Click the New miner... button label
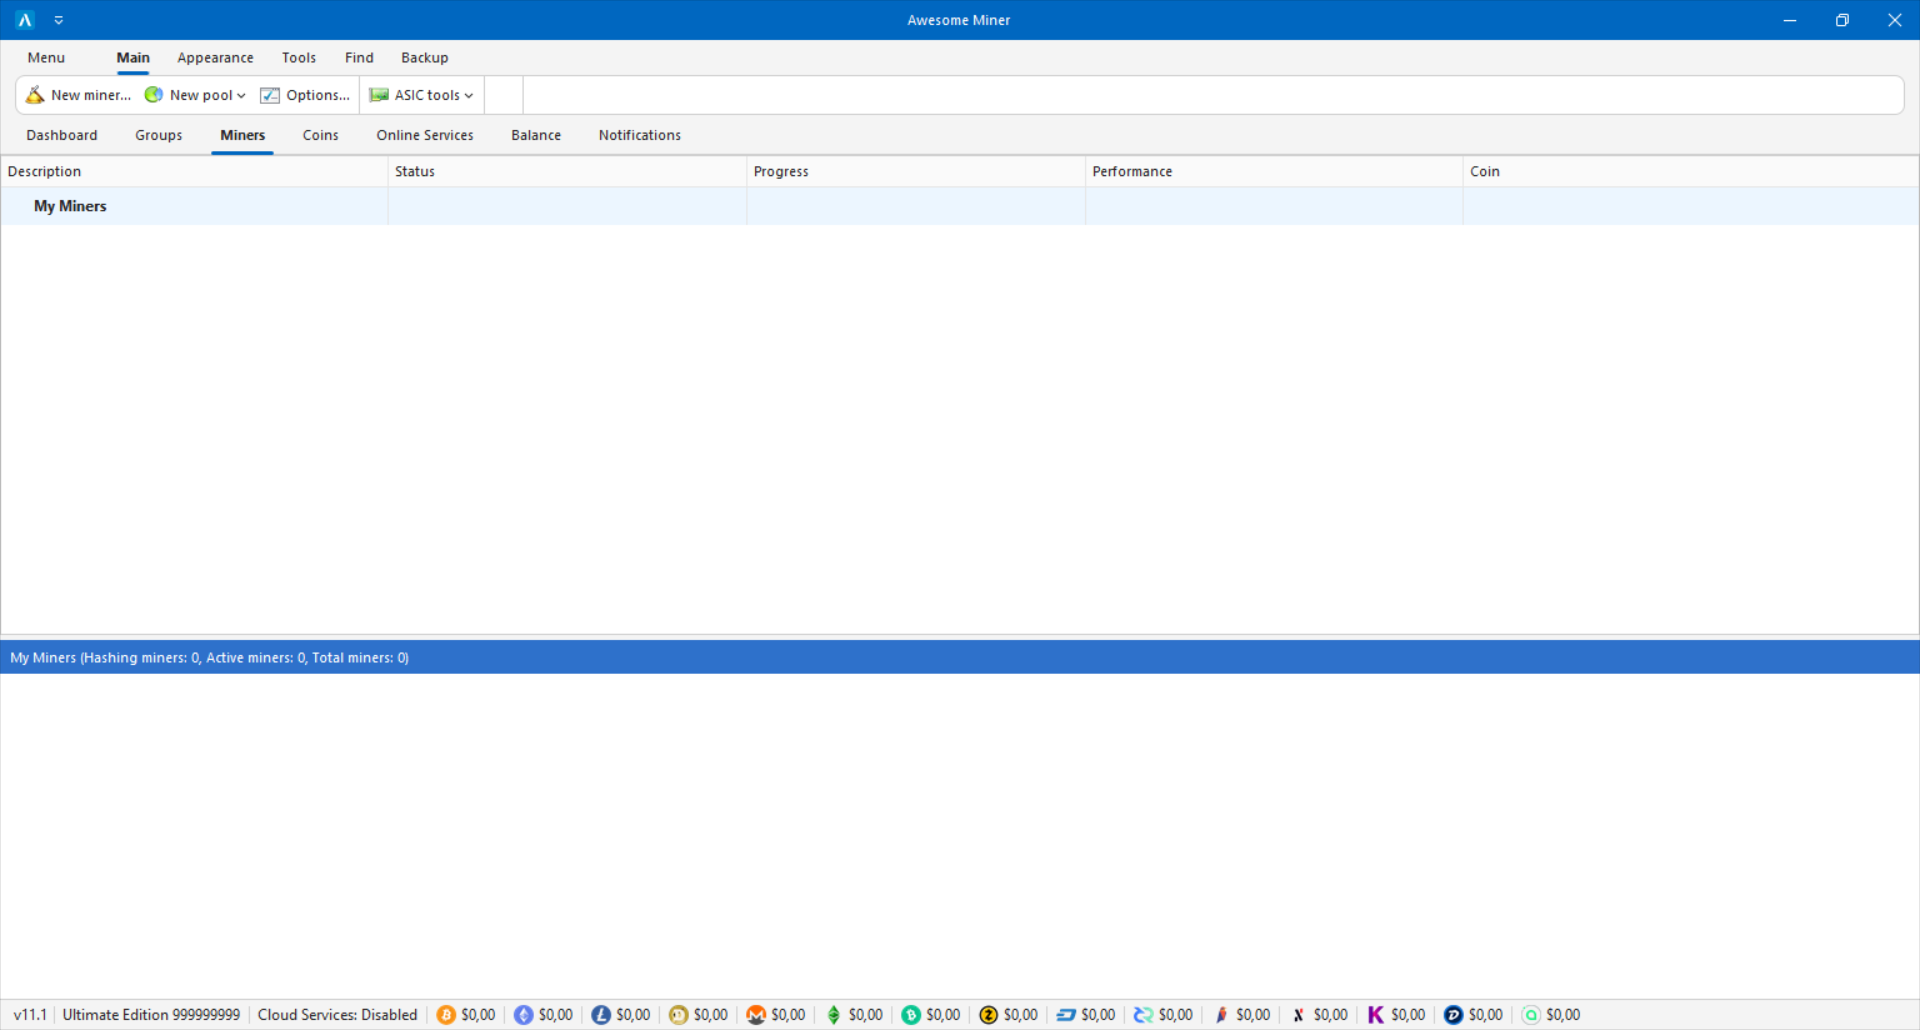This screenshot has width=1920, height=1030. click(x=91, y=95)
